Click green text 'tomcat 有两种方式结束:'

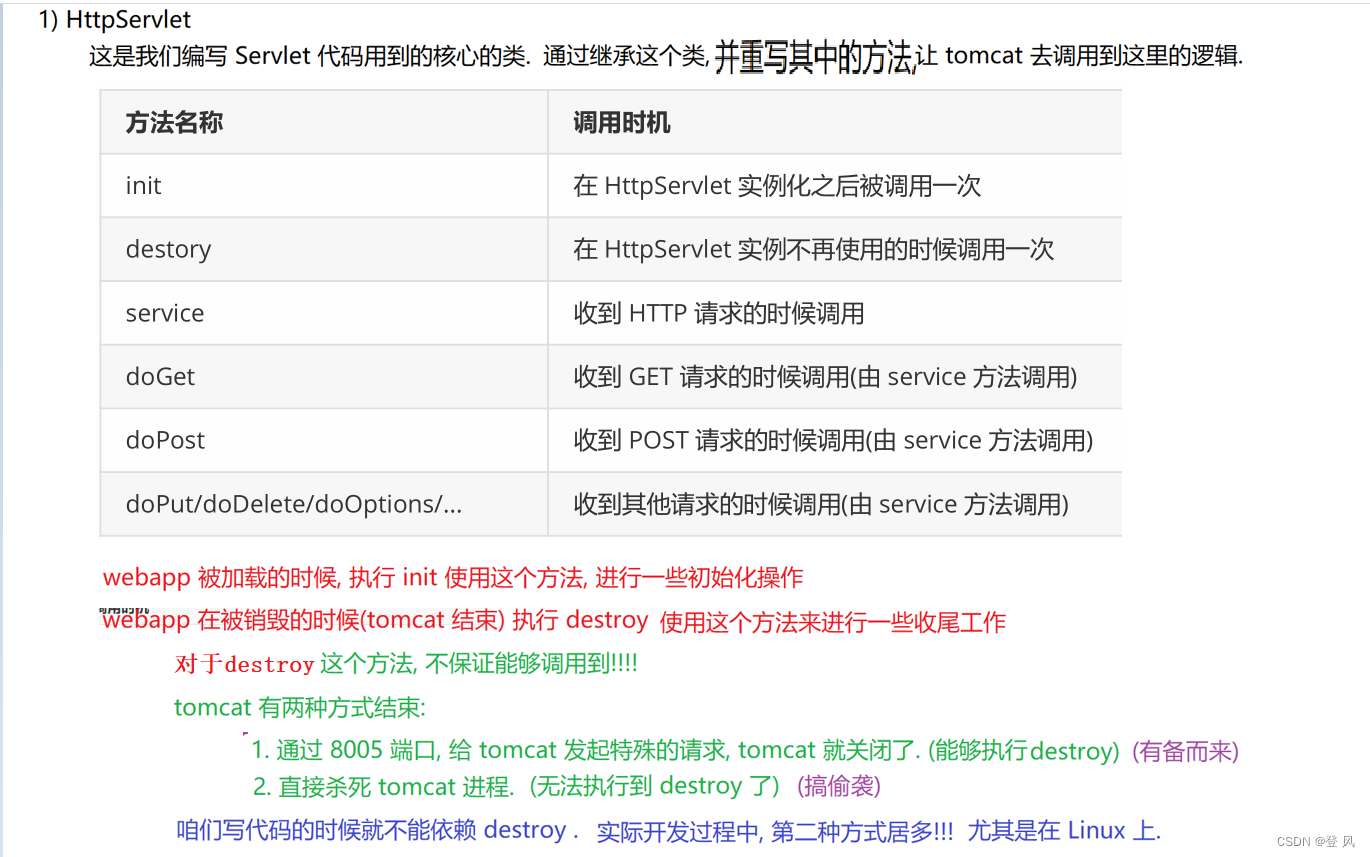point(300,708)
